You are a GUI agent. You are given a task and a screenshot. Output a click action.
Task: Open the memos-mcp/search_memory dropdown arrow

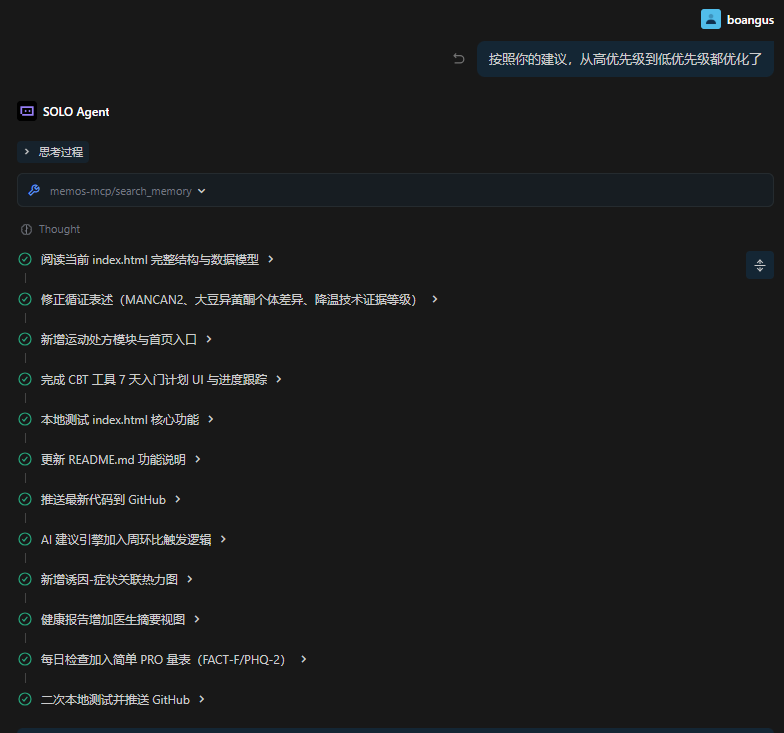(x=202, y=191)
